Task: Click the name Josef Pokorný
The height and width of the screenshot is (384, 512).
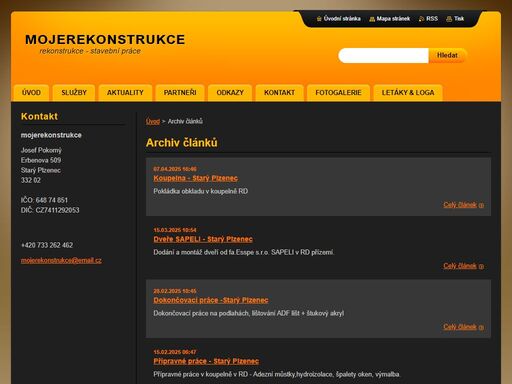Action: tap(41, 150)
